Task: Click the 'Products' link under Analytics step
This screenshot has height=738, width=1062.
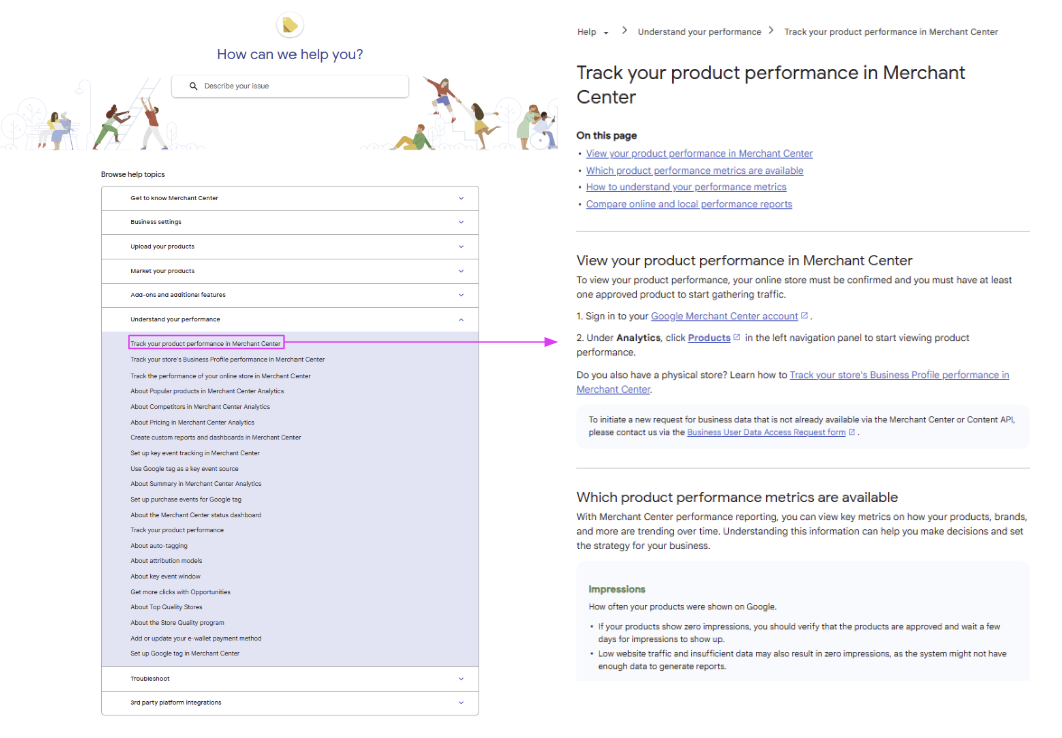Action: coord(709,338)
